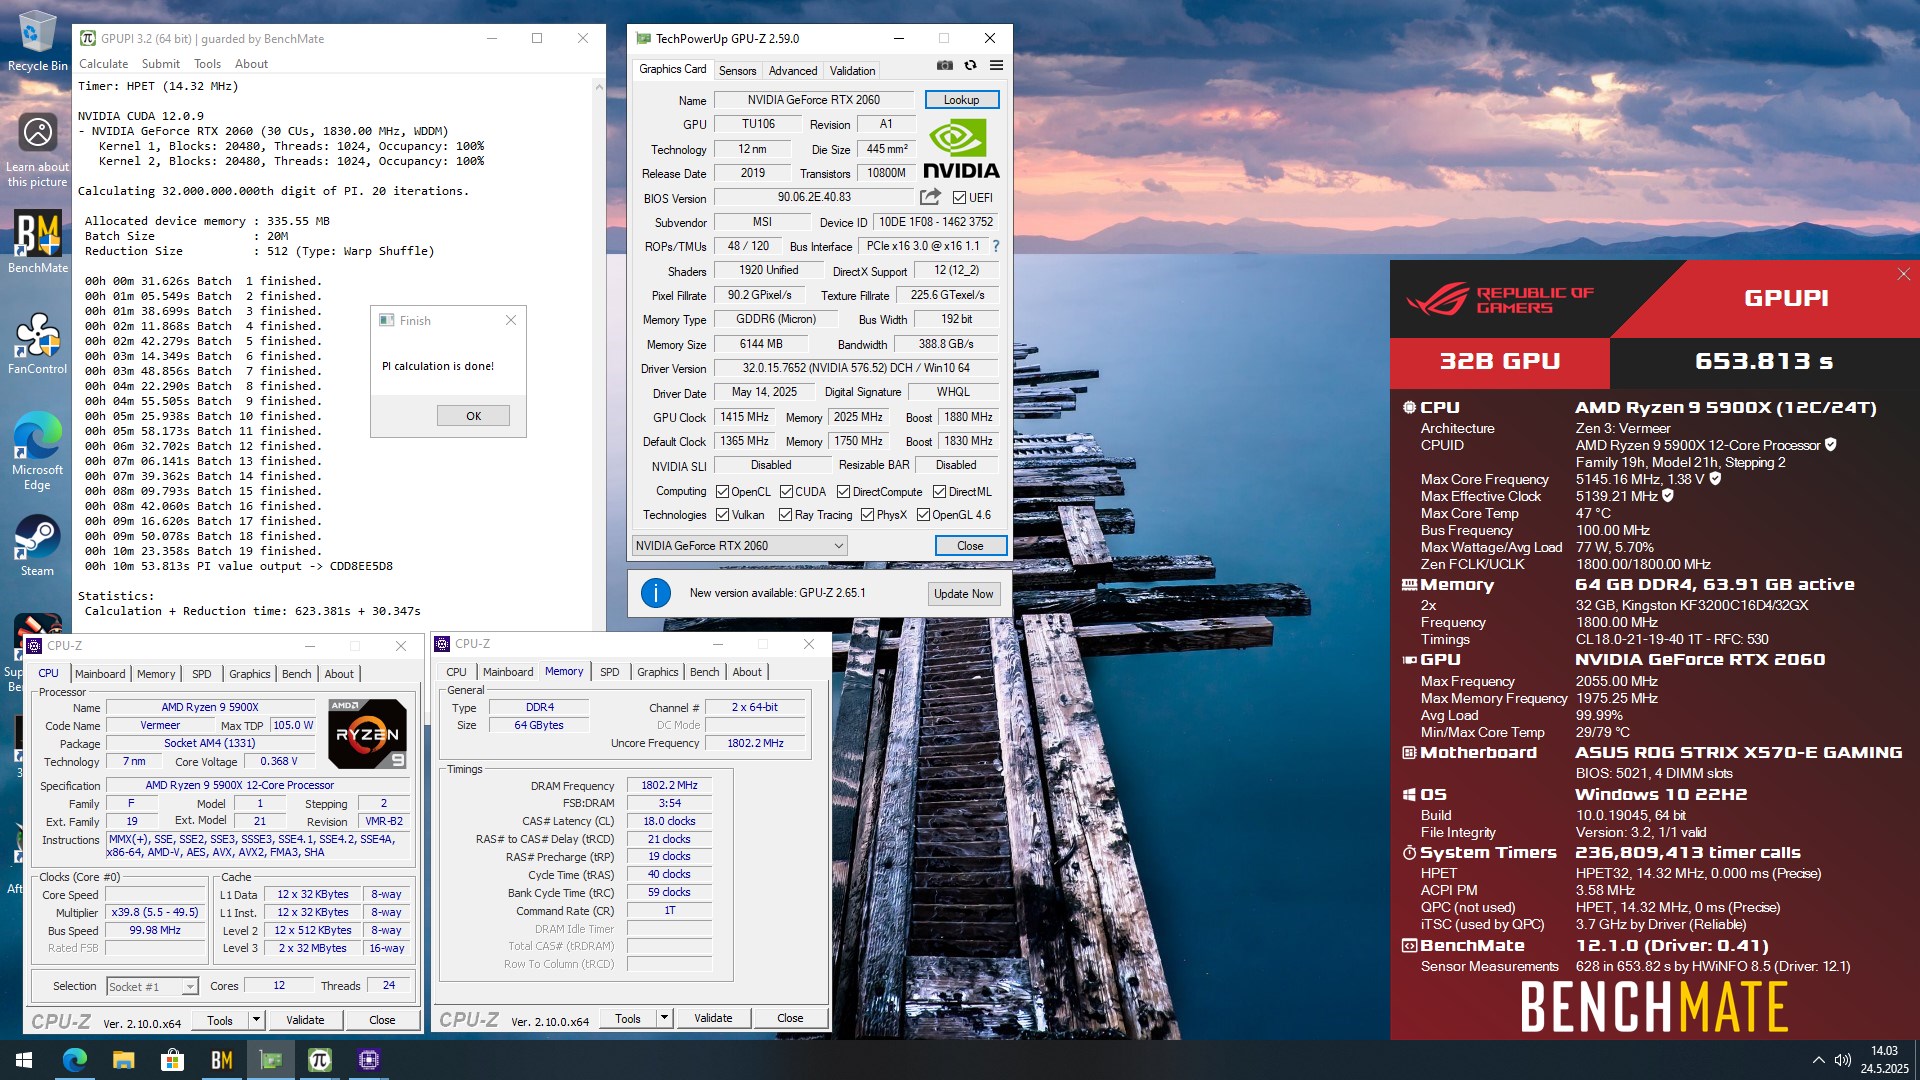Screen dimensions: 1920x1080
Task: Click BenchMate icon in the taskbar
Action: tap(221, 1060)
